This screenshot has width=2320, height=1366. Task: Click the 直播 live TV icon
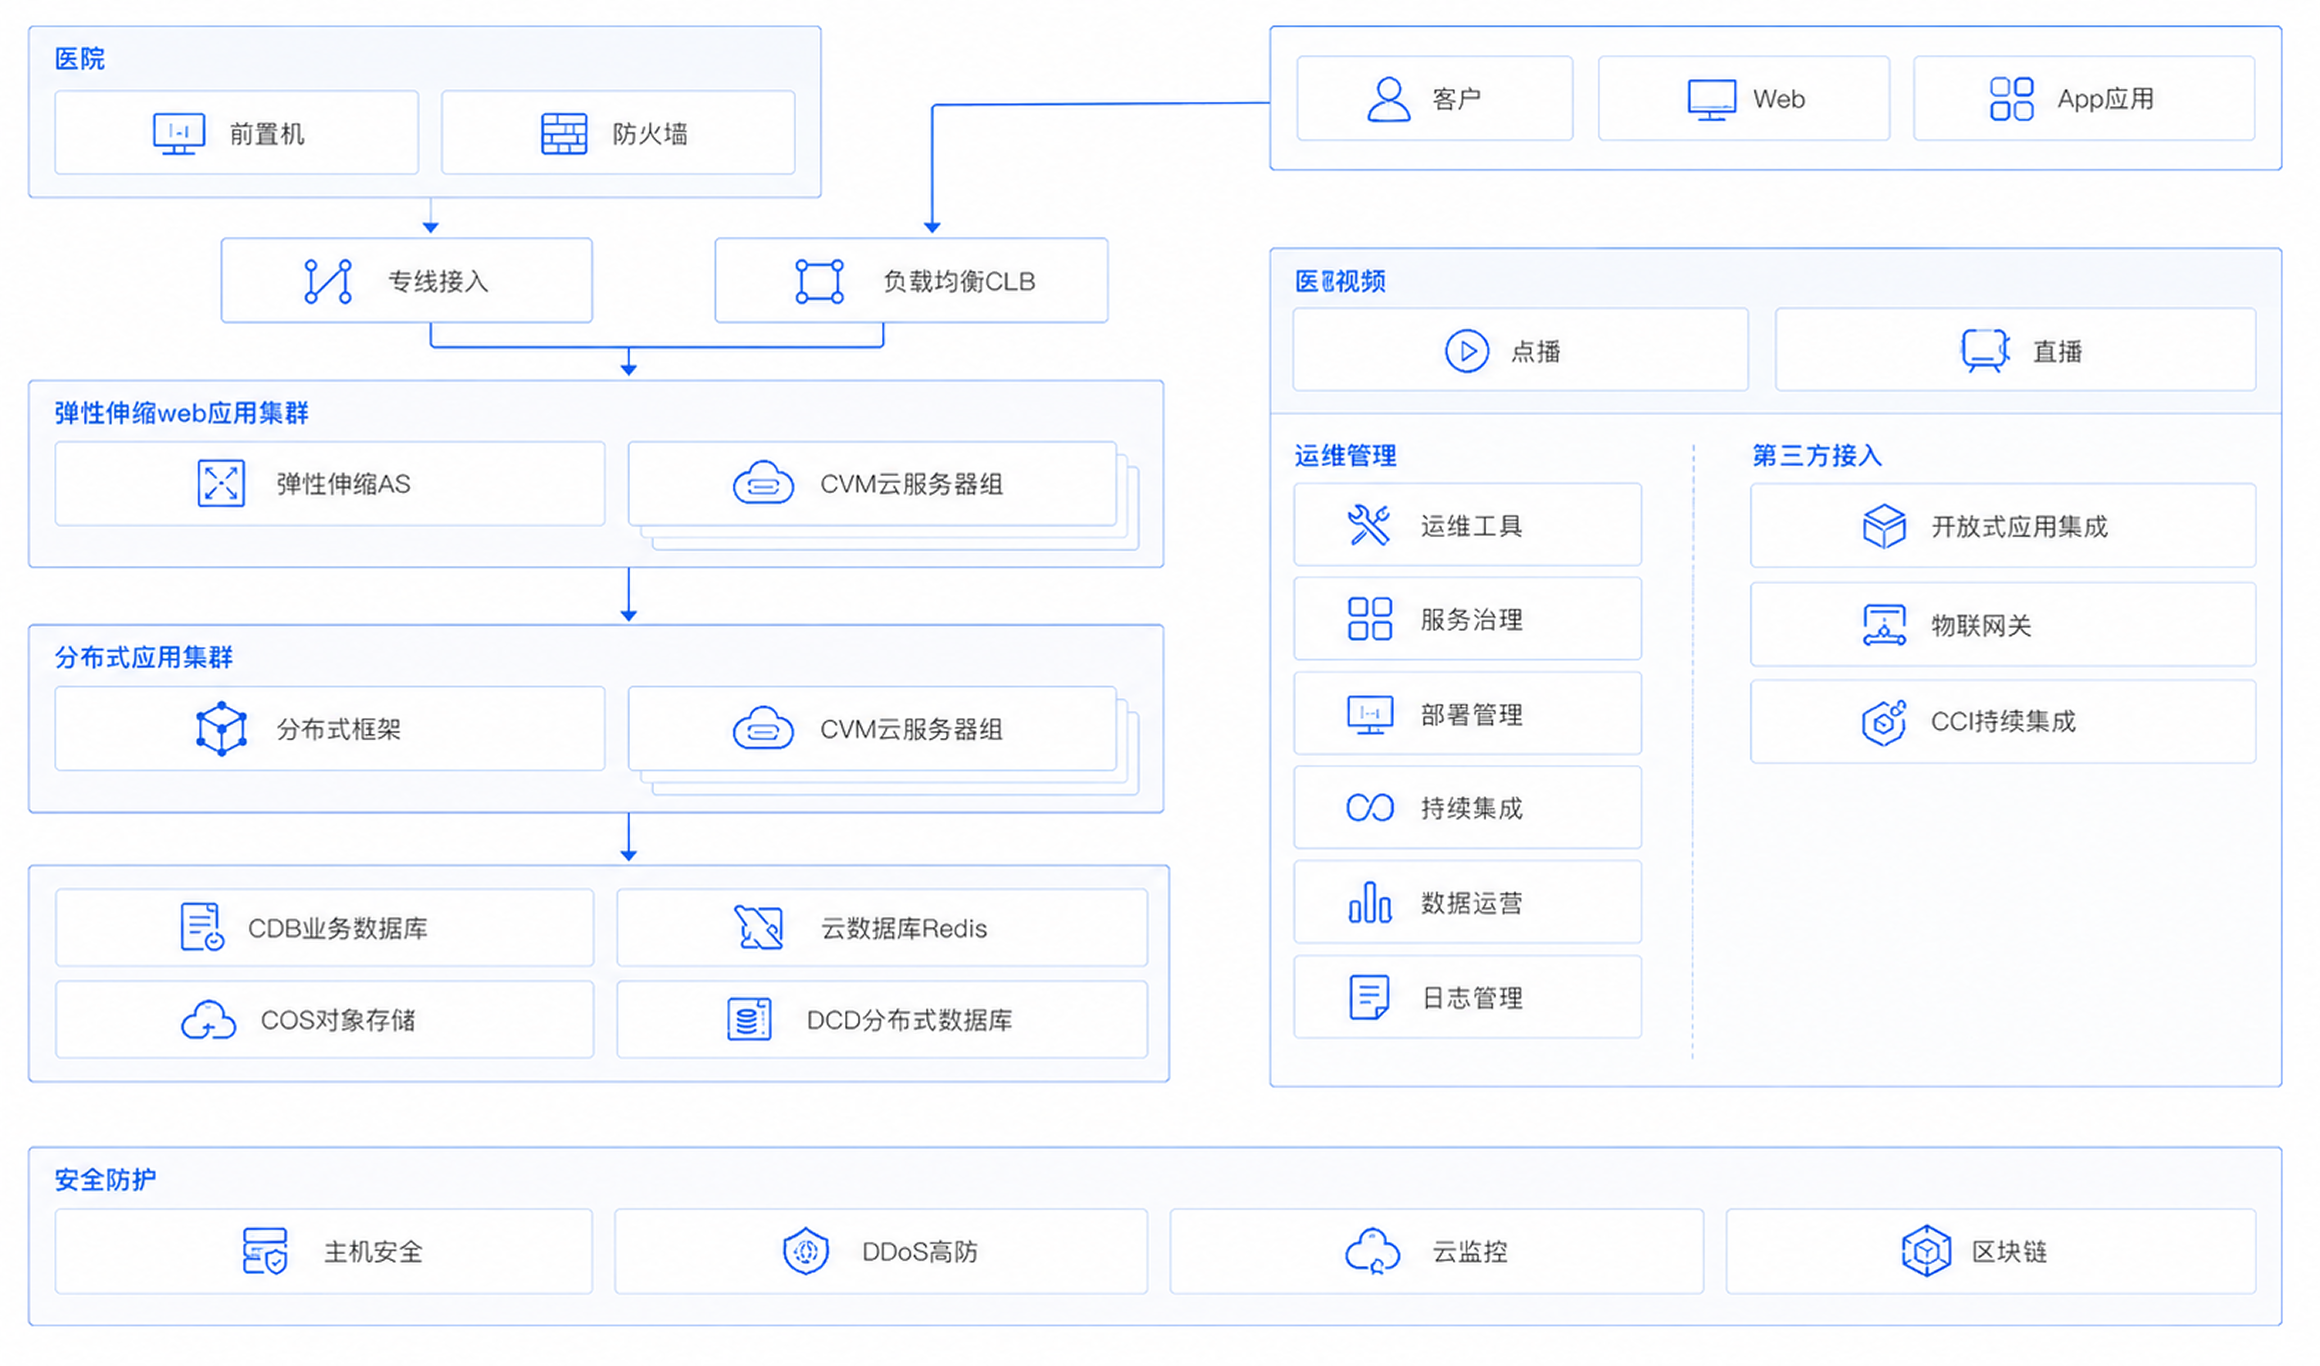1985,351
